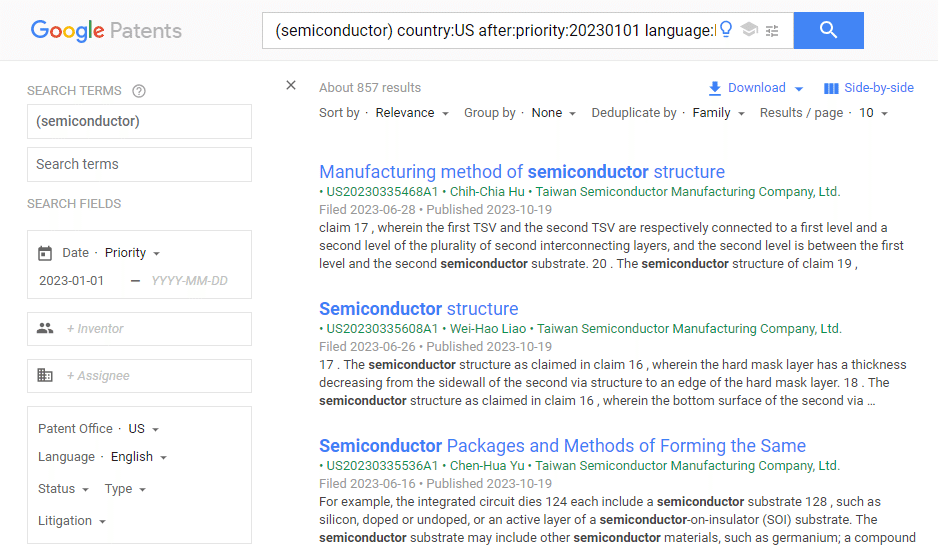
Task: Click the blue search magnifier button
Action: point(828,31)
